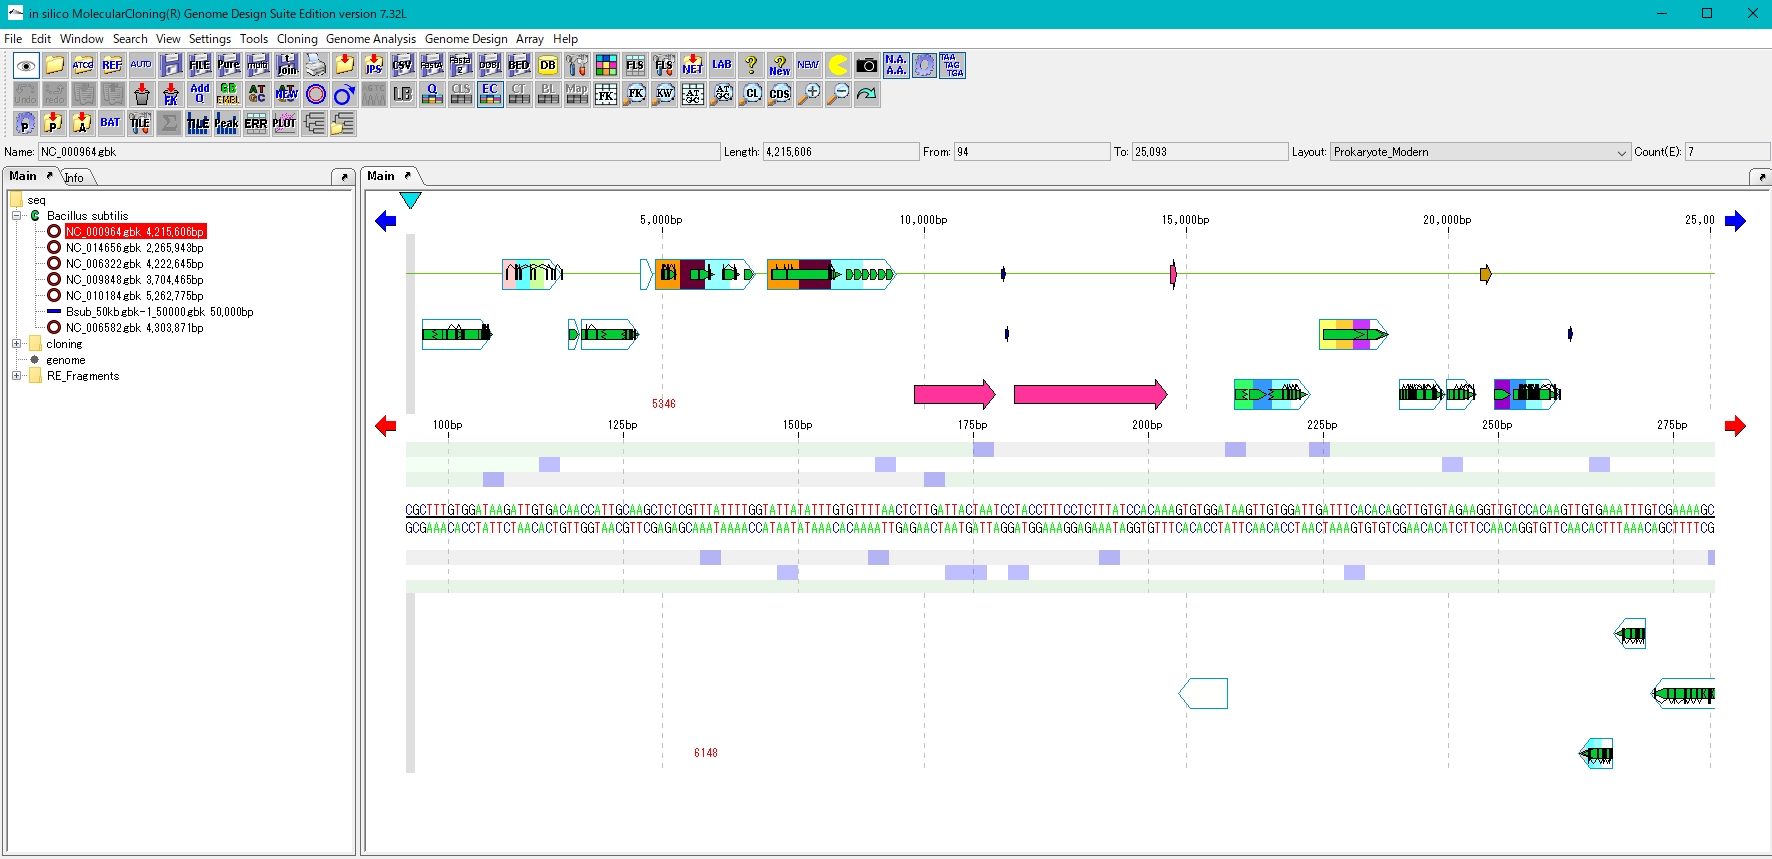Open the yellow DB database icon

click(547, 66)
